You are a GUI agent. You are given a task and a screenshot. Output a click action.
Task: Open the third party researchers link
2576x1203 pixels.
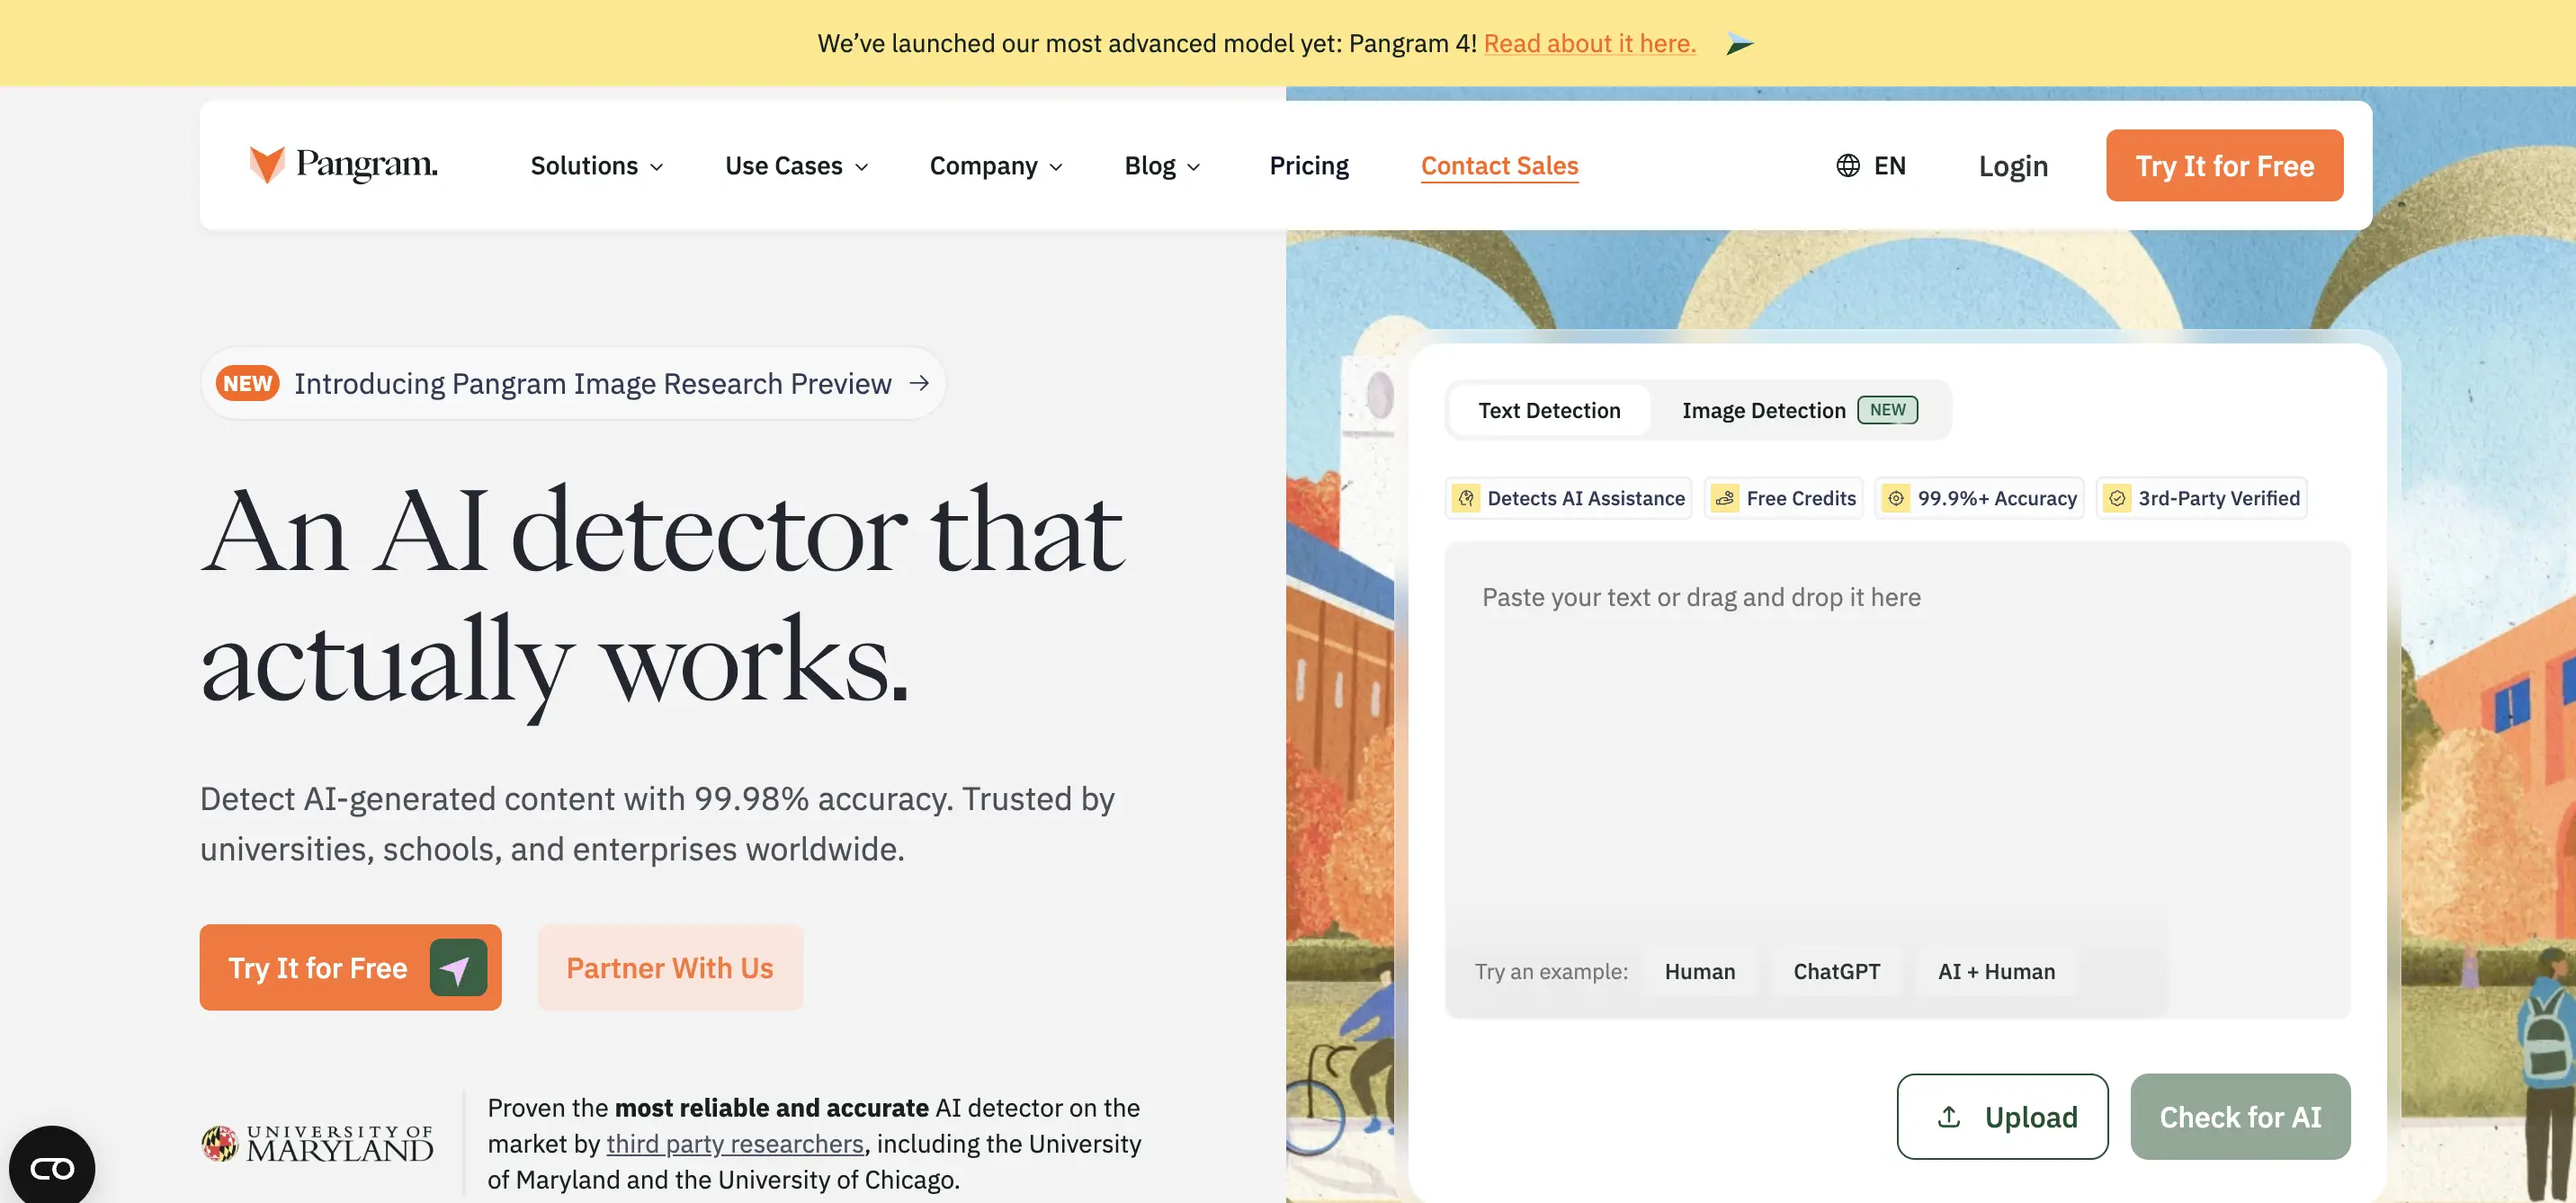[734, 1143]
